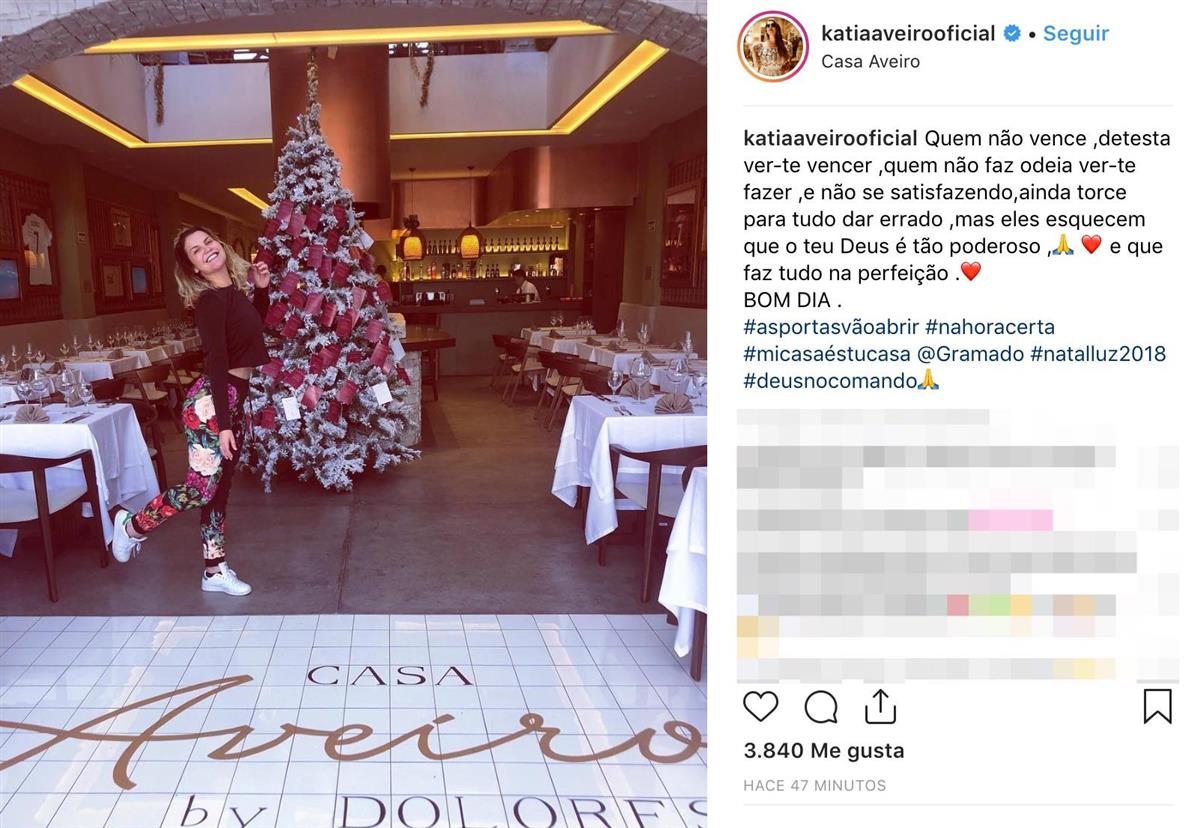Like the post with the heart icon
1200x828 pixels.
761,706
